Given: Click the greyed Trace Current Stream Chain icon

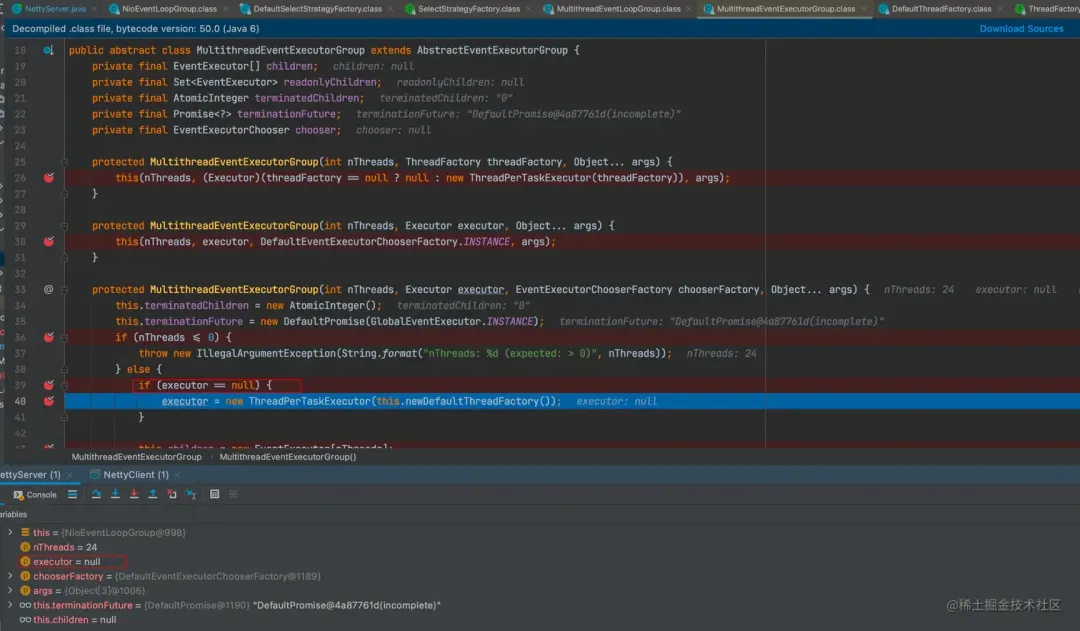Looking at the screenshot, I should (233, 494).
